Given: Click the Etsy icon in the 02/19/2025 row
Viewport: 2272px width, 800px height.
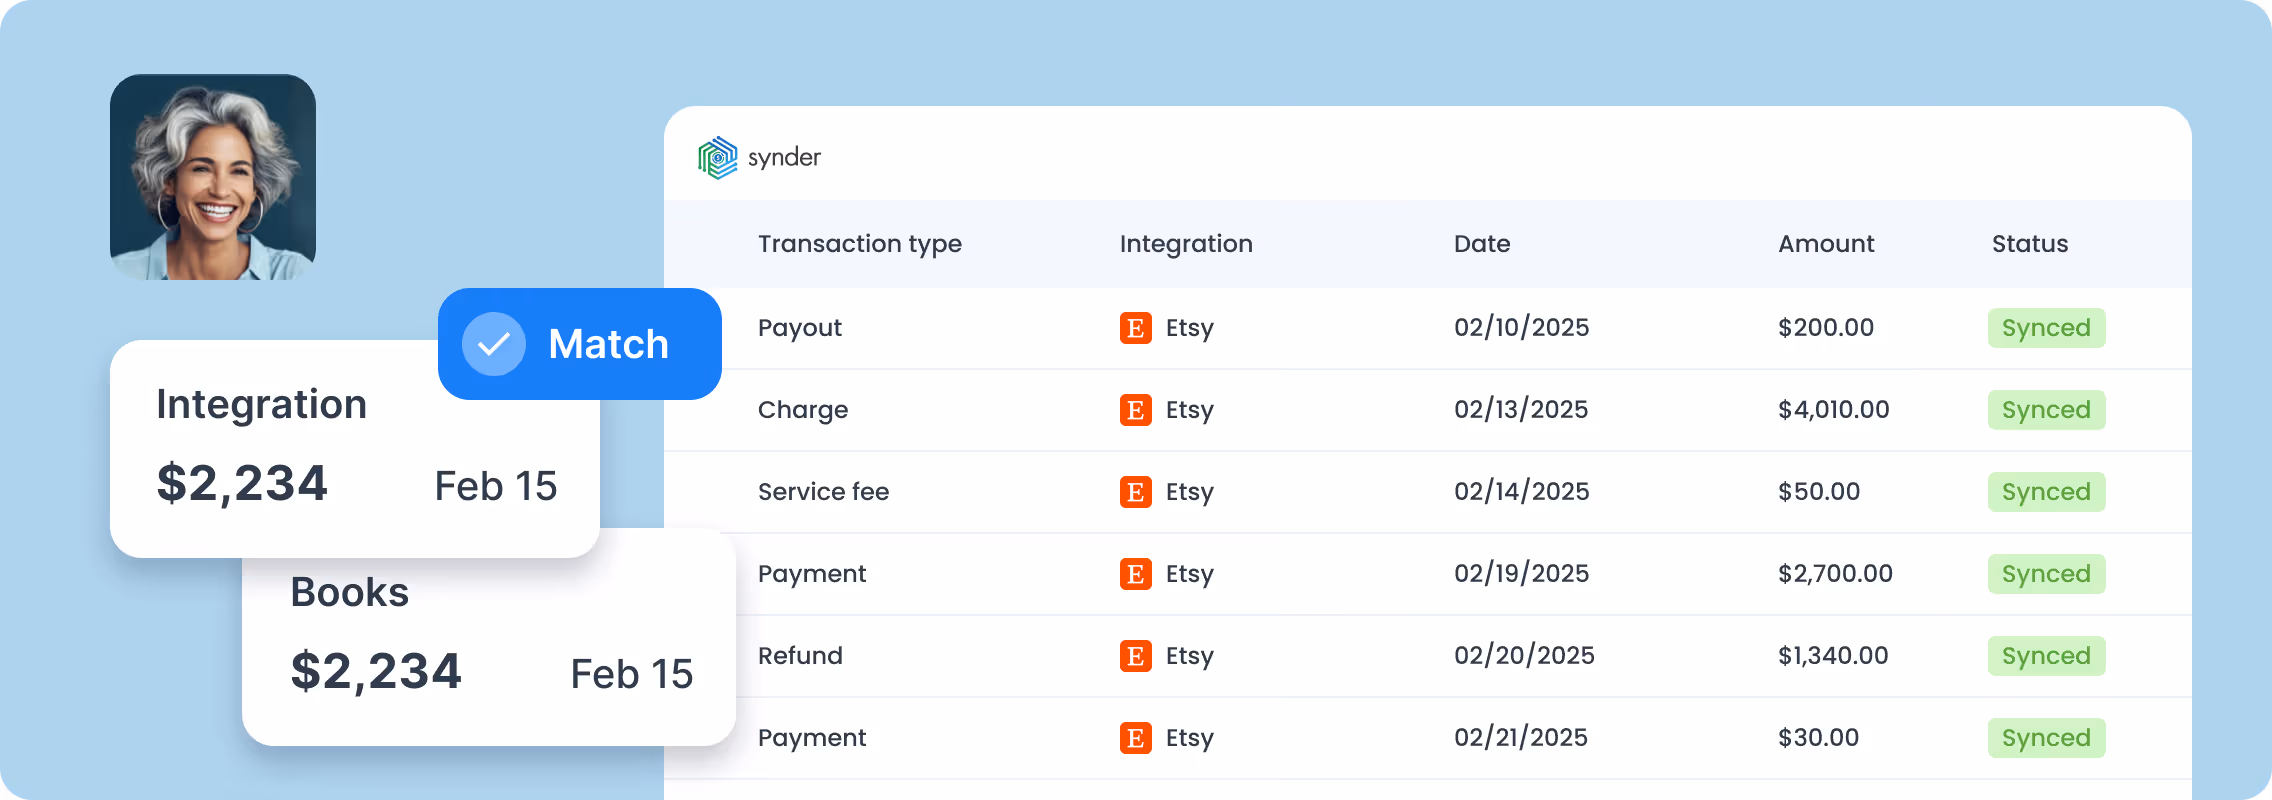Looking at the screenshot, I should [x=1135, y=574].
